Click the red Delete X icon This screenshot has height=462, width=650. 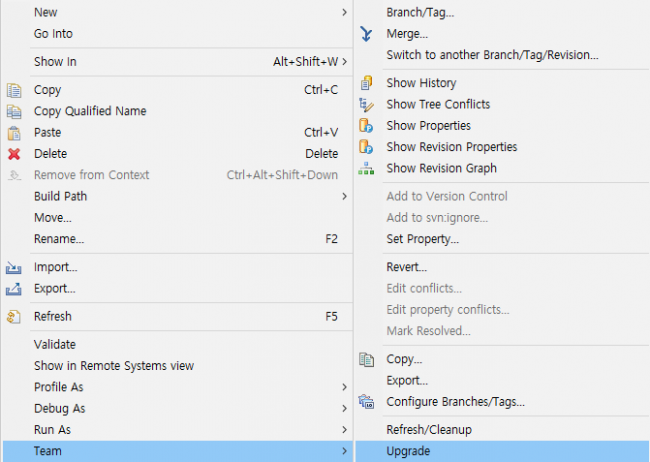(14, 154)
